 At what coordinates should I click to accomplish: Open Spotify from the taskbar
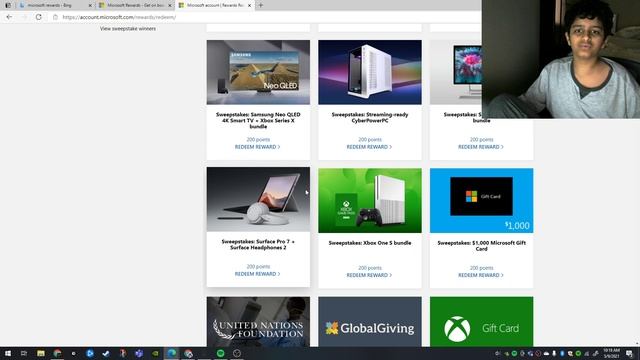[220, 353]
